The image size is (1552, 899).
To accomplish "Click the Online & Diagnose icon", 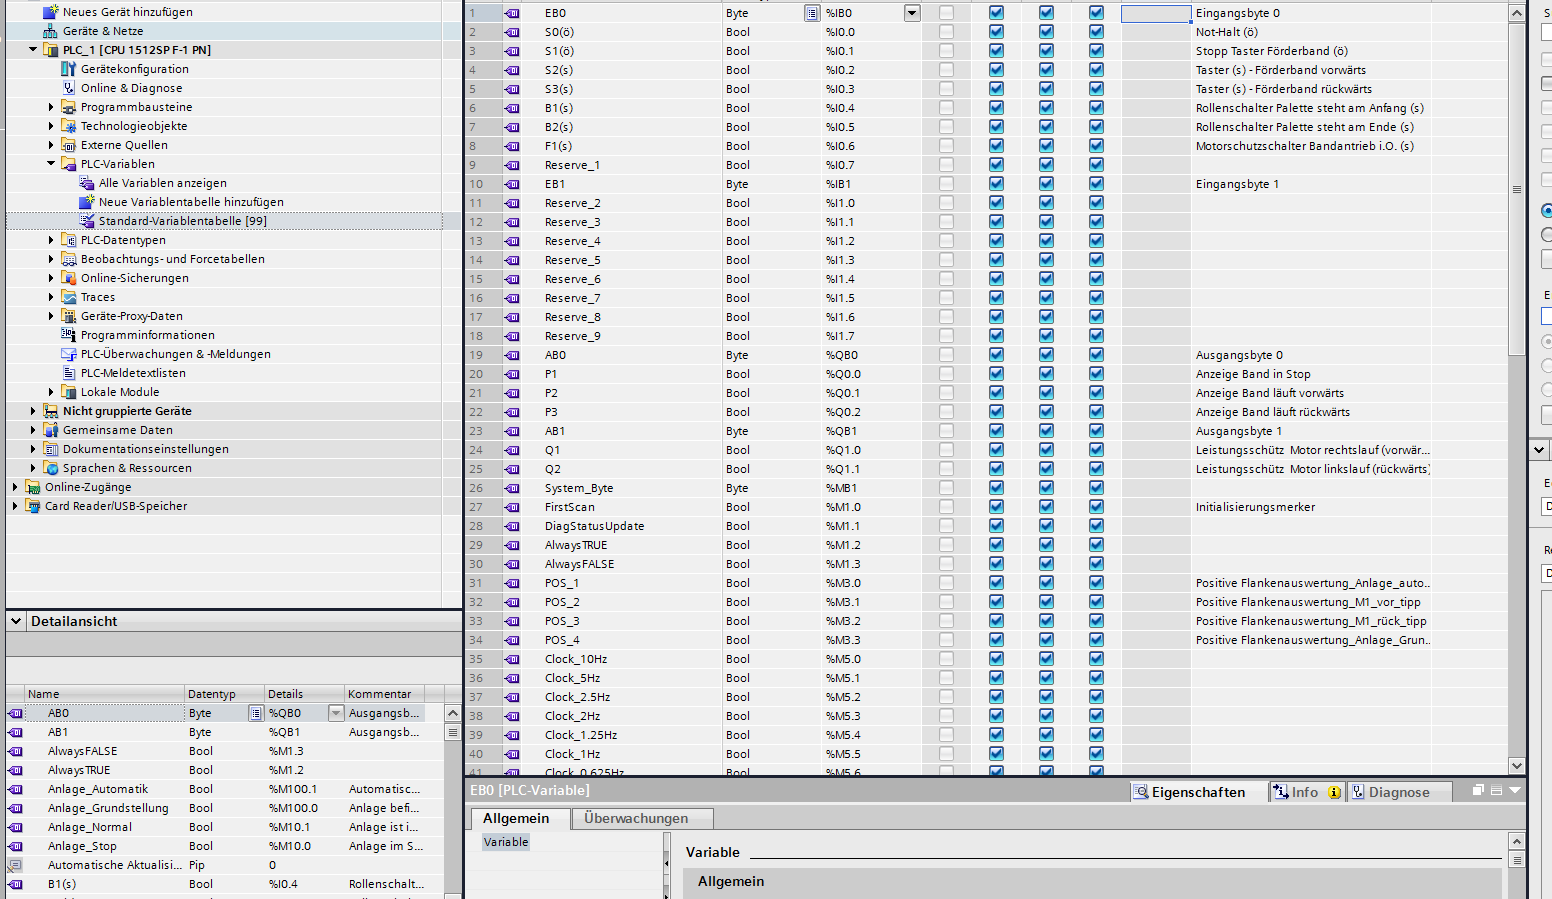I will pos(68,88).
